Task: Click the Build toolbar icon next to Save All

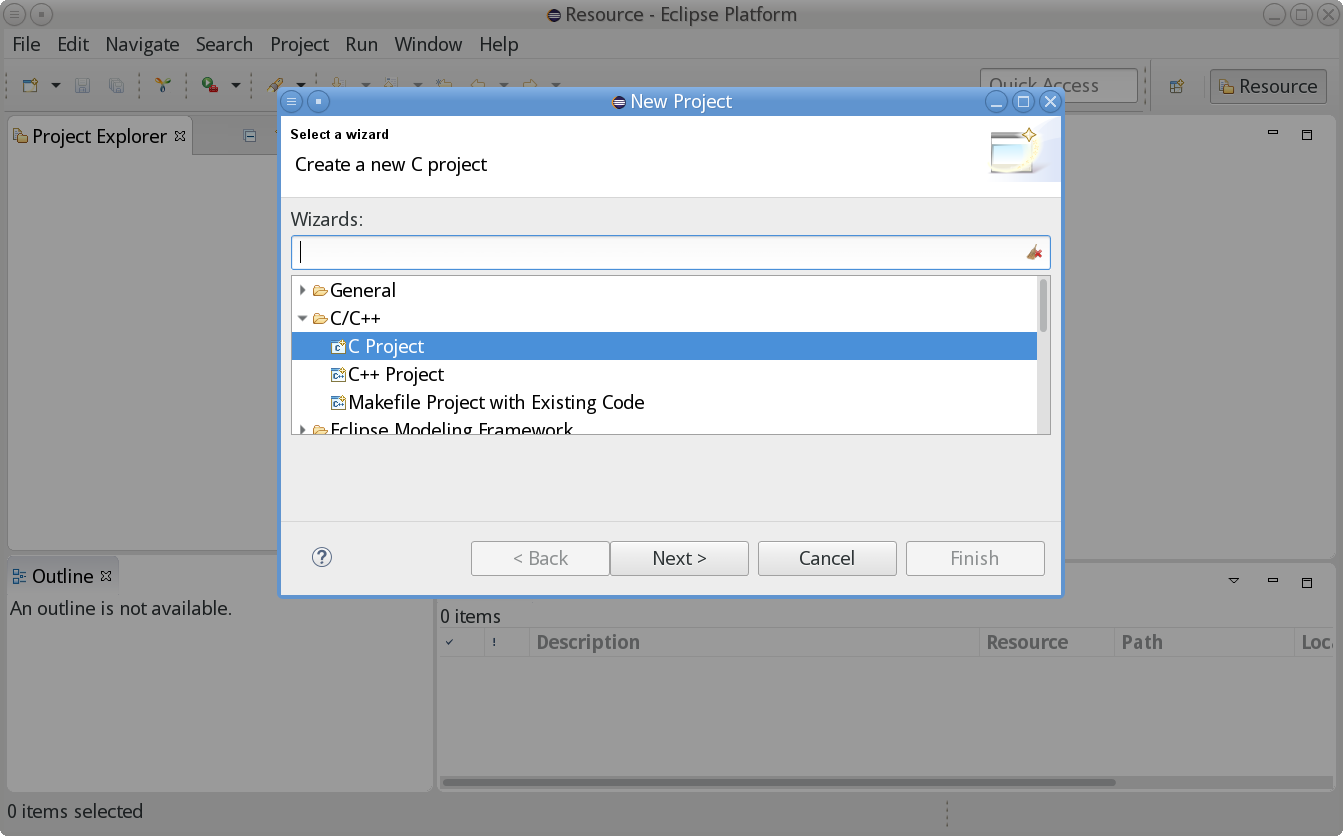Action: [x=162, y=86]
